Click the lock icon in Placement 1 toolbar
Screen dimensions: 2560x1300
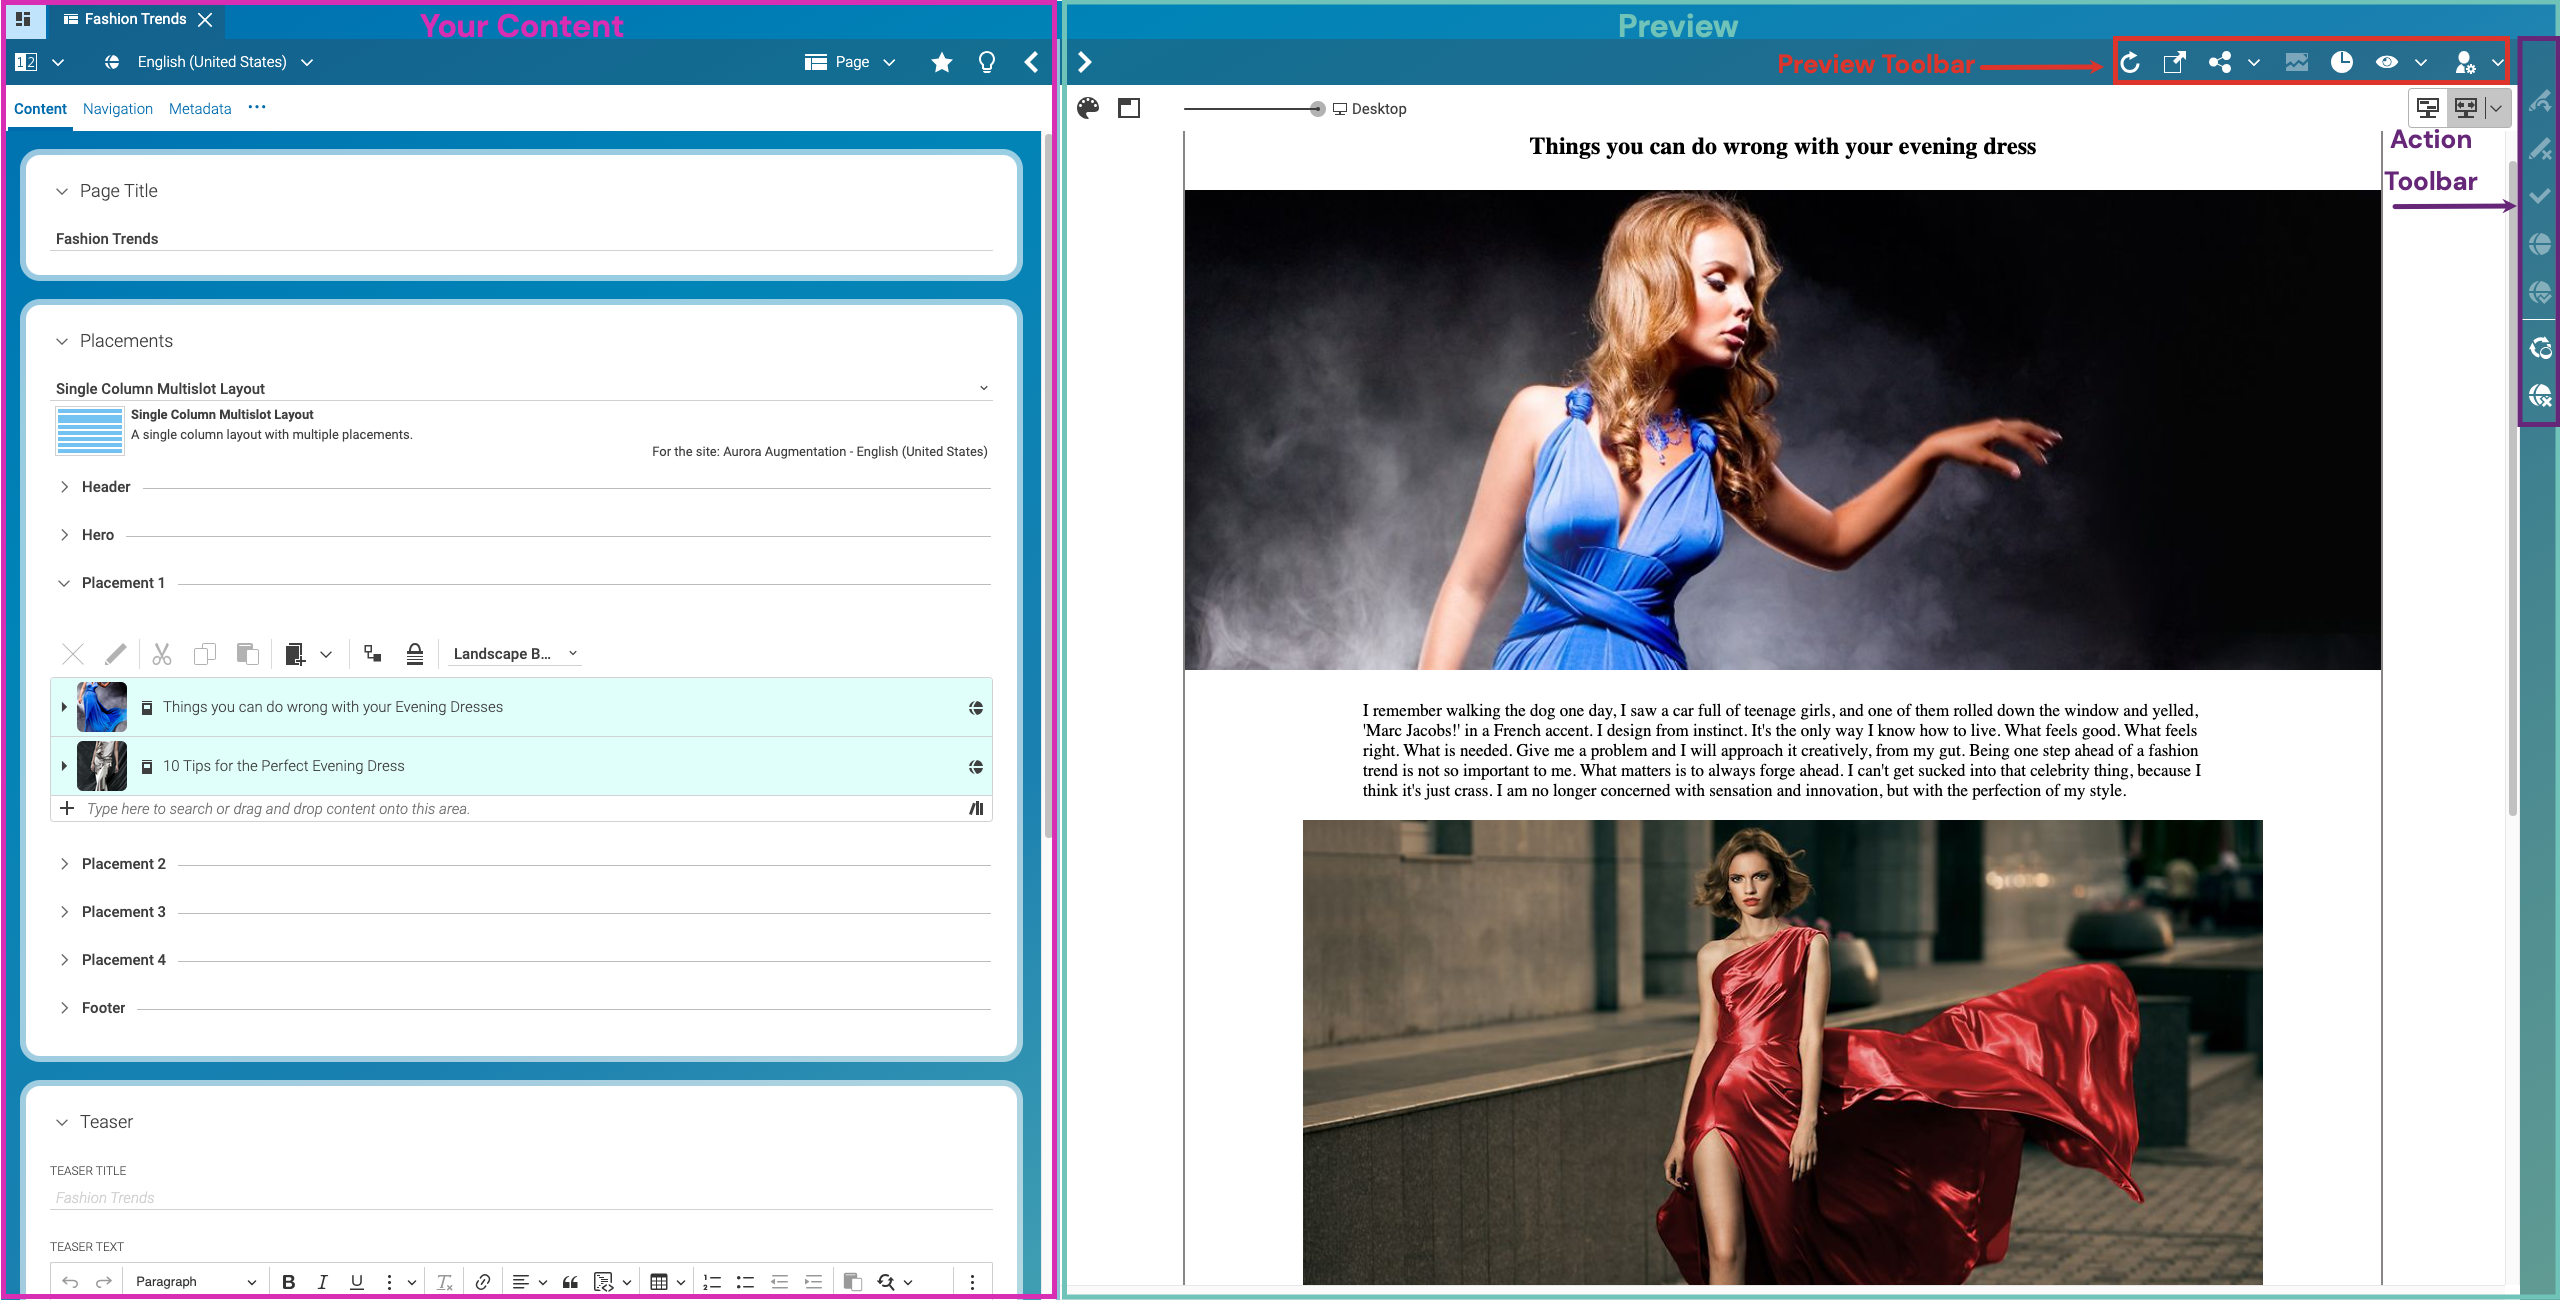(x=415, y=654)
